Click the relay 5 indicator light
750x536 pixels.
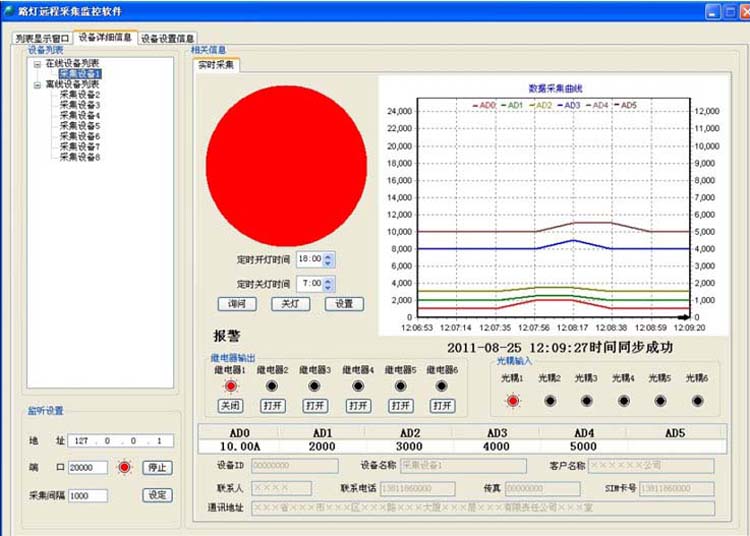pos(400,386)
